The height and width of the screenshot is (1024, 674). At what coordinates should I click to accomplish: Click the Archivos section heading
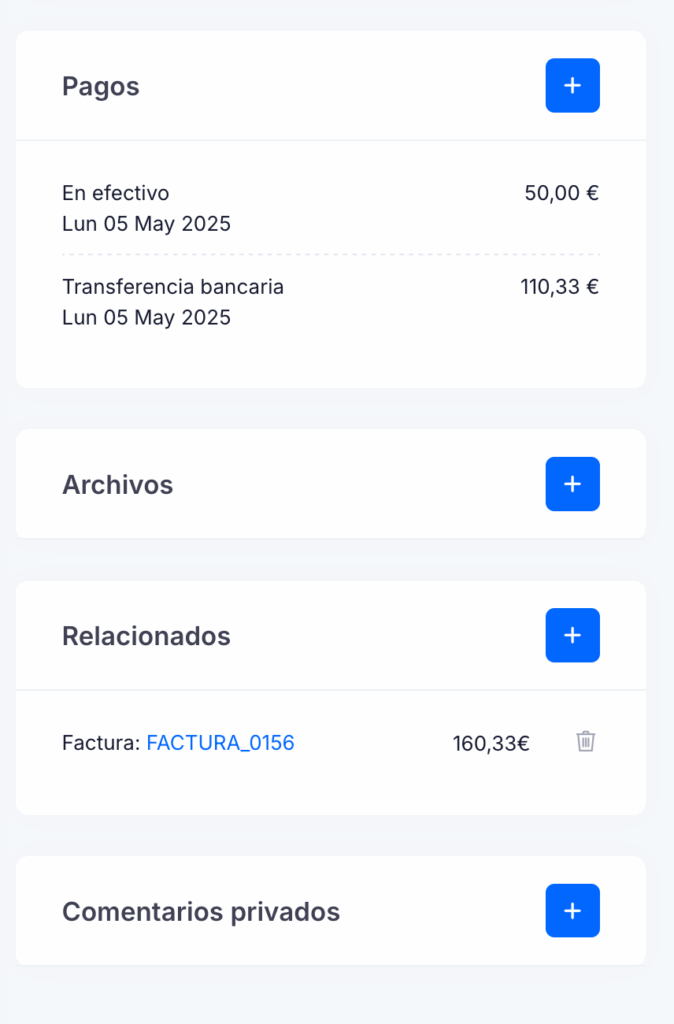[x=118, y=485]
